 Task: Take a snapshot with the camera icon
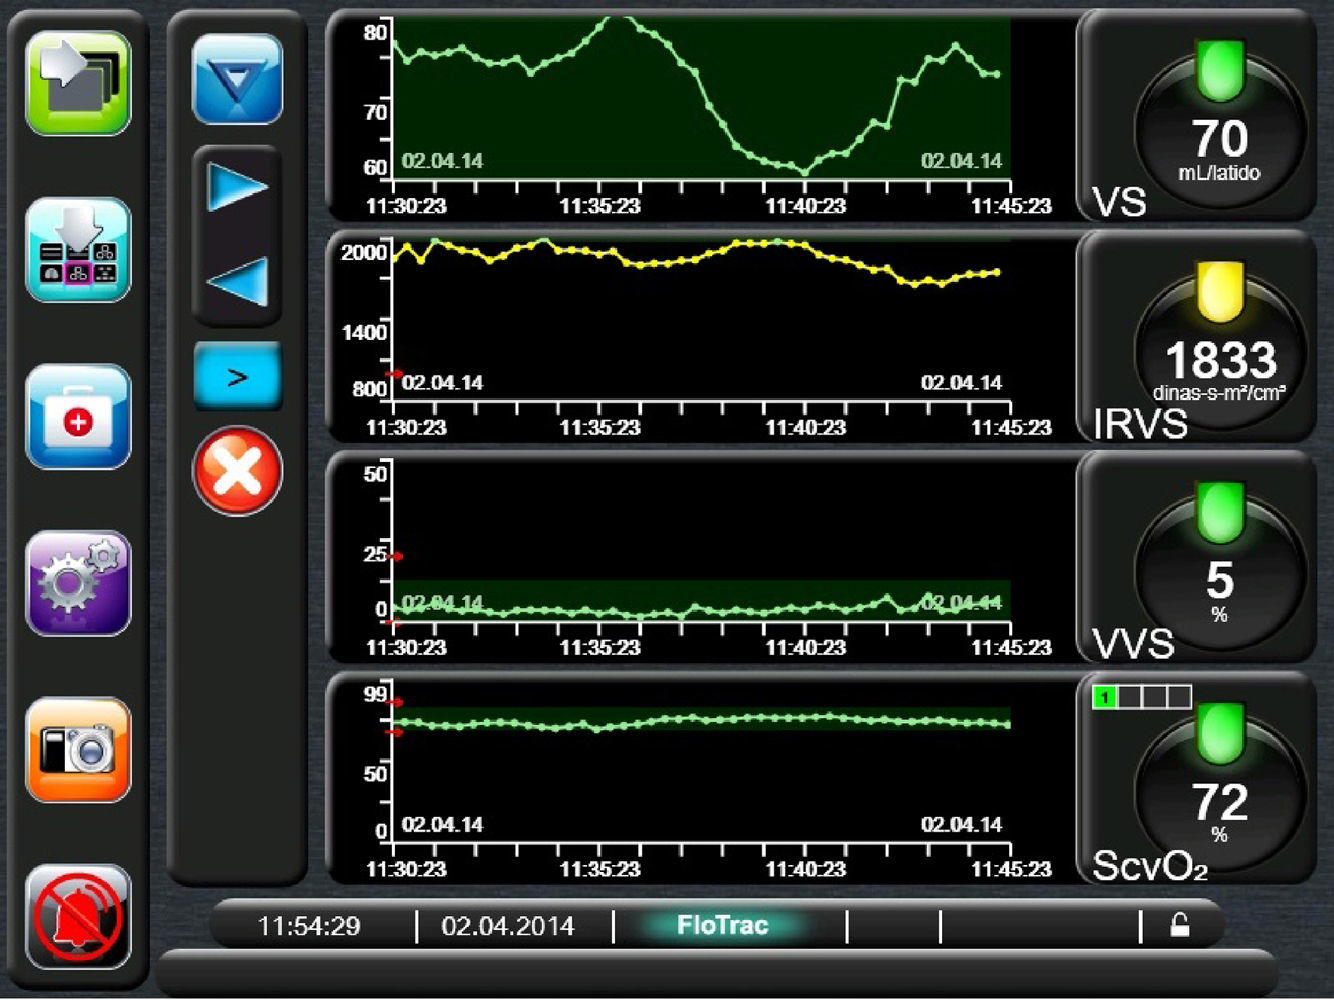tap(78, 750)
